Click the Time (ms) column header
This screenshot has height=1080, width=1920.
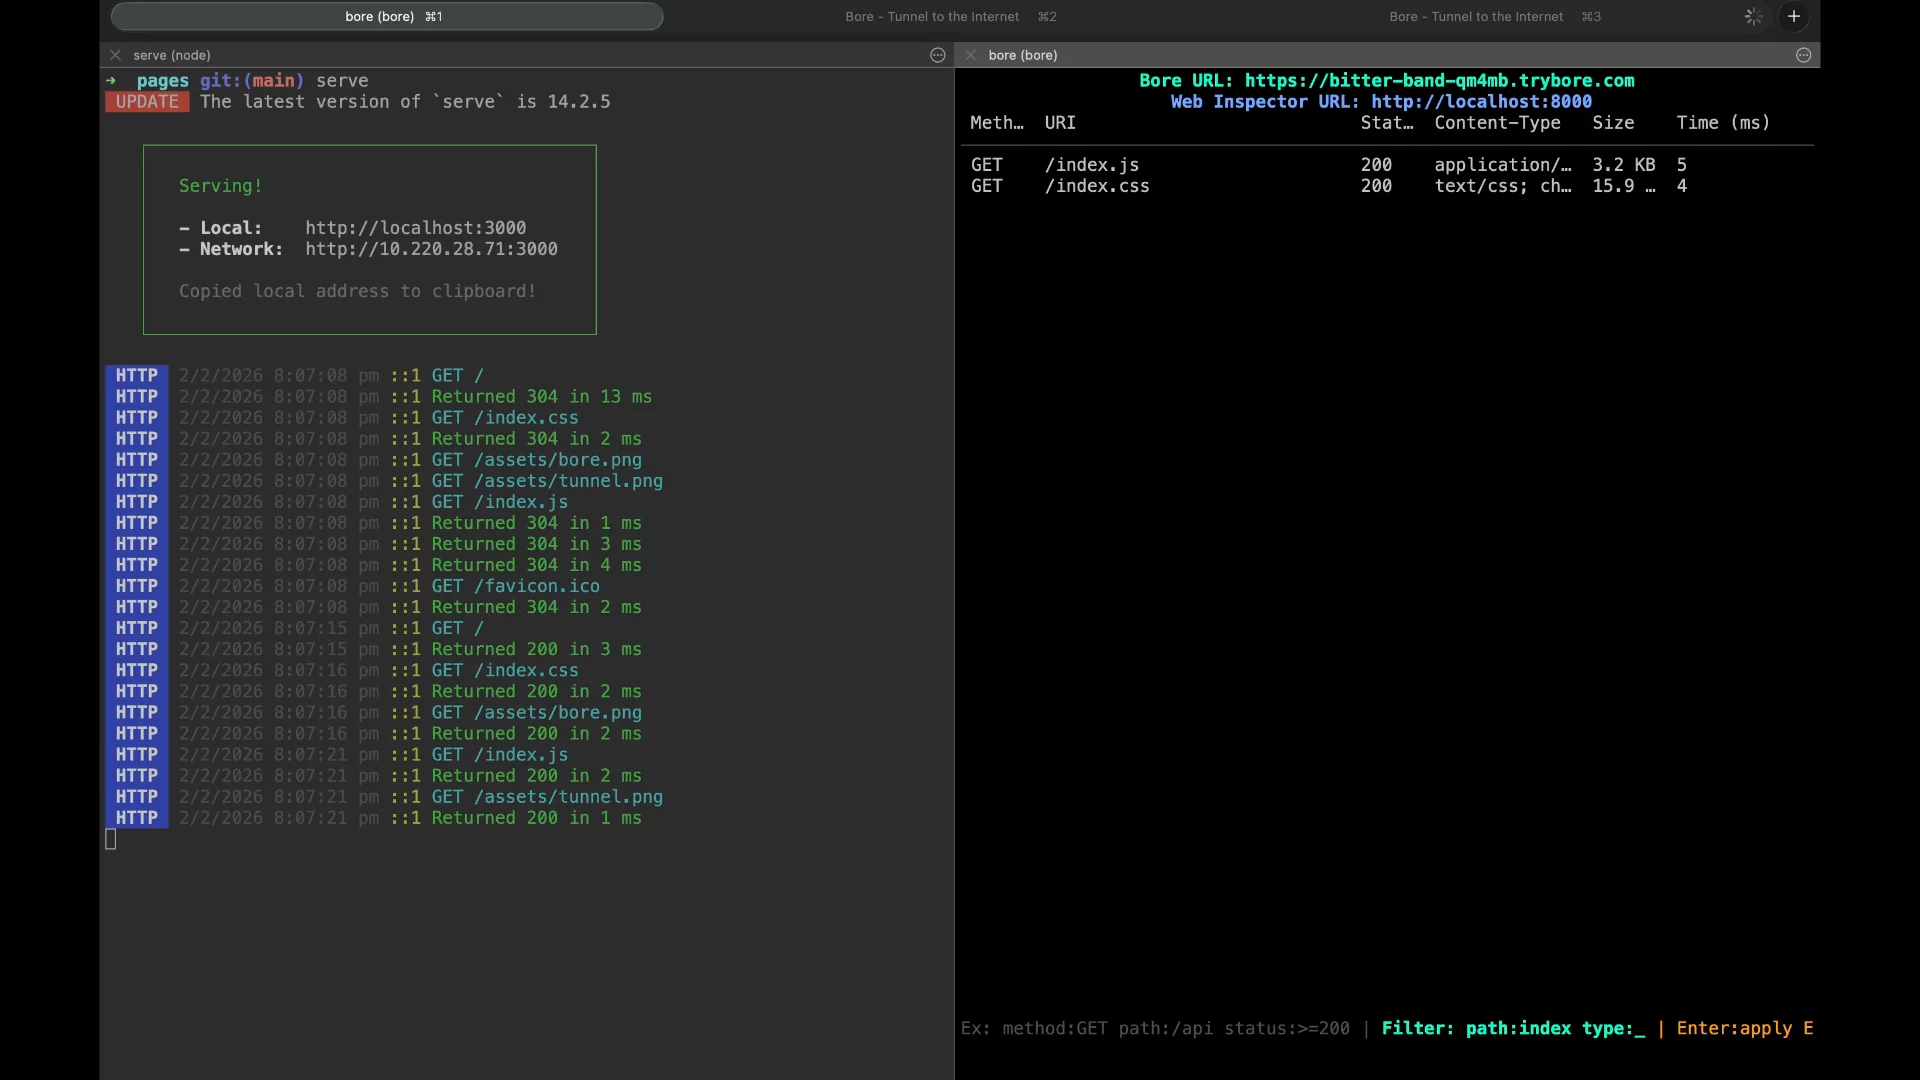point(1723,123)
